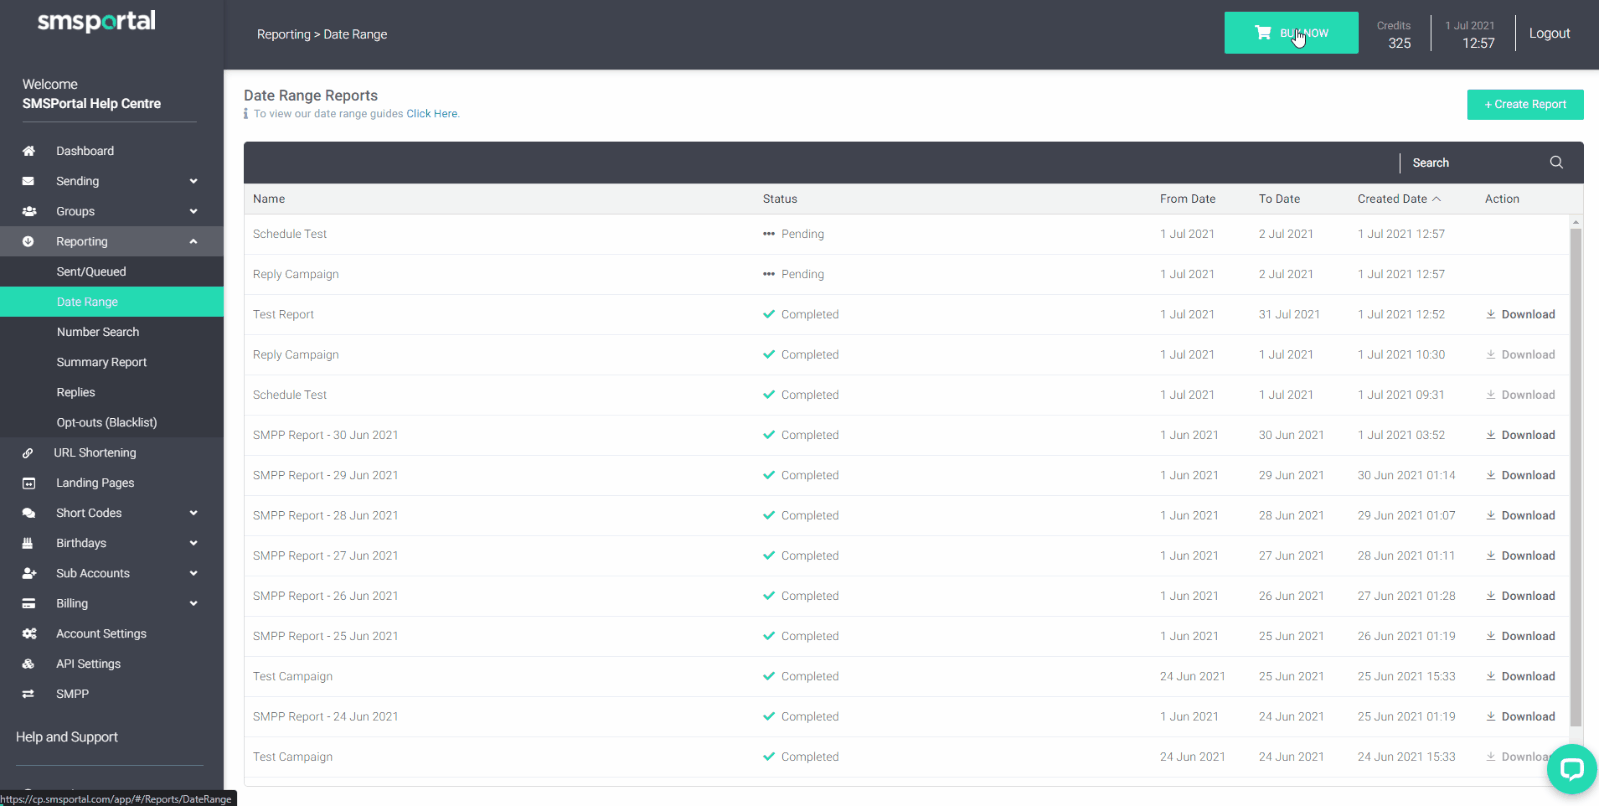Click download icon for Test Report
Image resolution: width=1599 pixels, height=806 pixels.
click(1491, 314)
